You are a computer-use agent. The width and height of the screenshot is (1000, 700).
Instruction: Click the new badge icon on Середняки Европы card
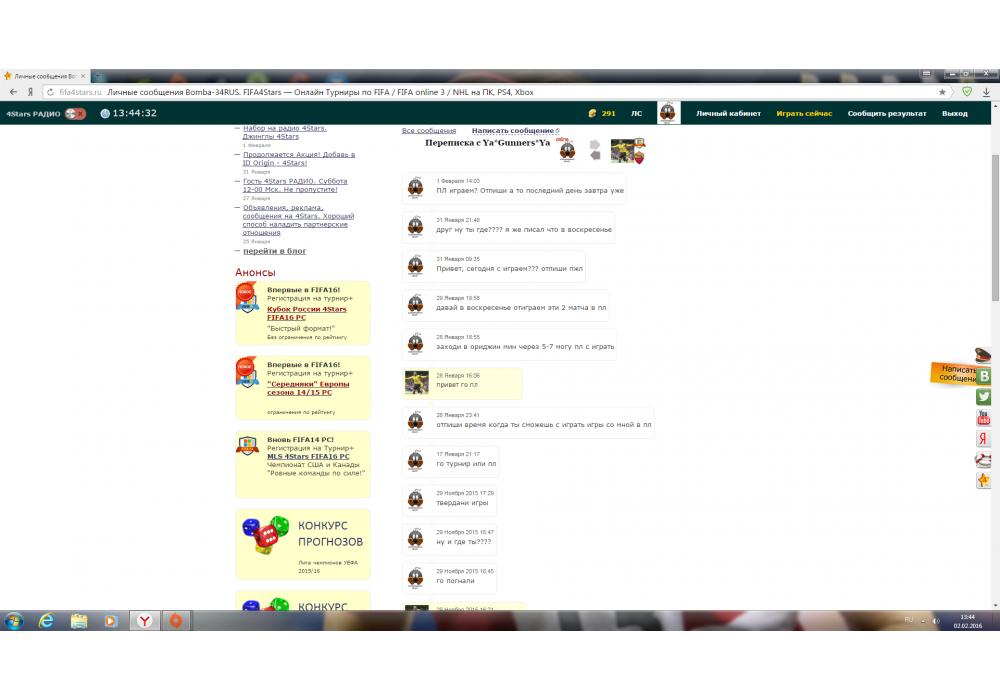click(x=247, y=372)
